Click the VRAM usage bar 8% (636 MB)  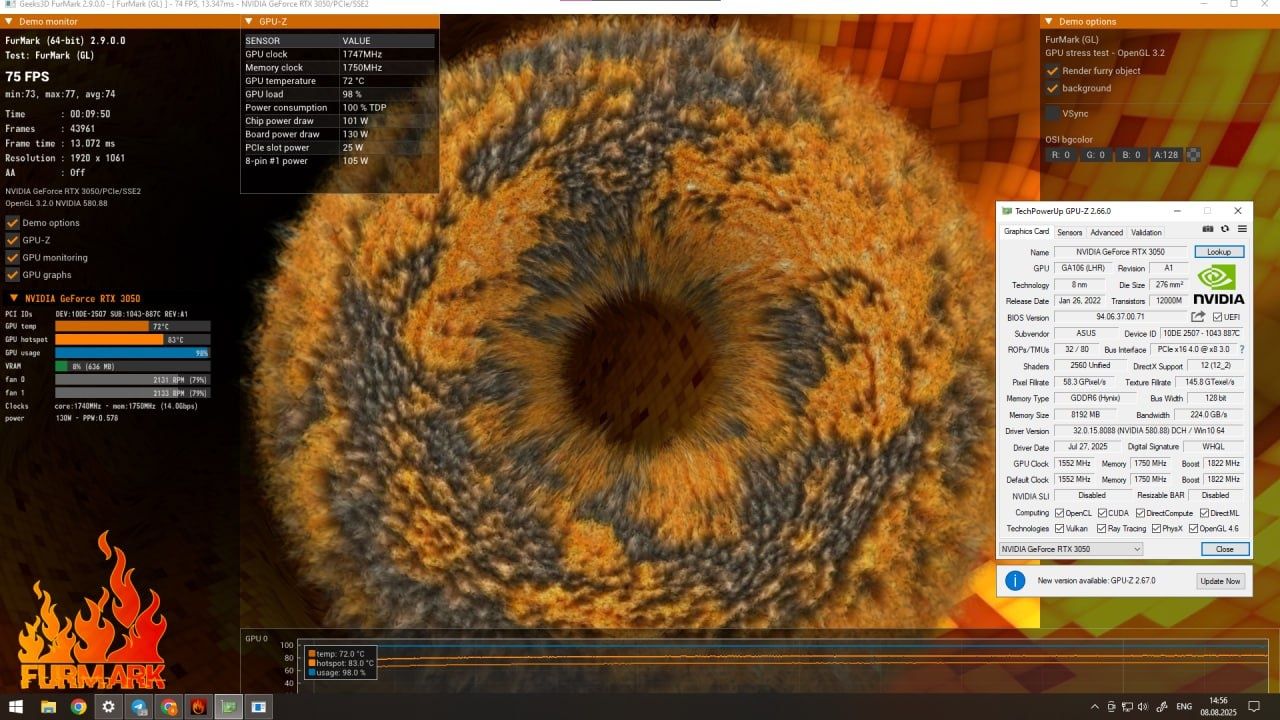coord(132,366)
